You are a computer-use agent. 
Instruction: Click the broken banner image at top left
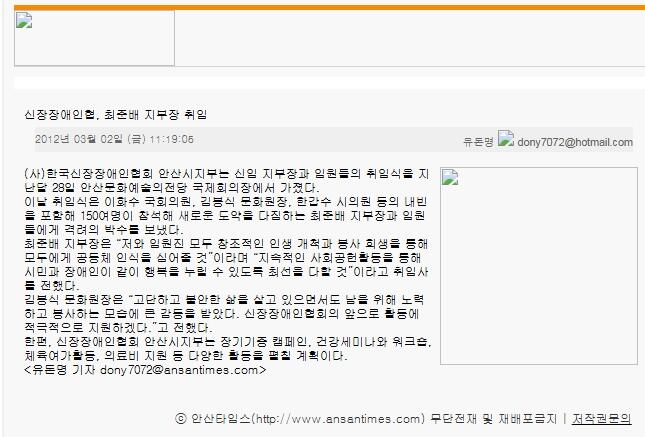click(x=94, y=37)
